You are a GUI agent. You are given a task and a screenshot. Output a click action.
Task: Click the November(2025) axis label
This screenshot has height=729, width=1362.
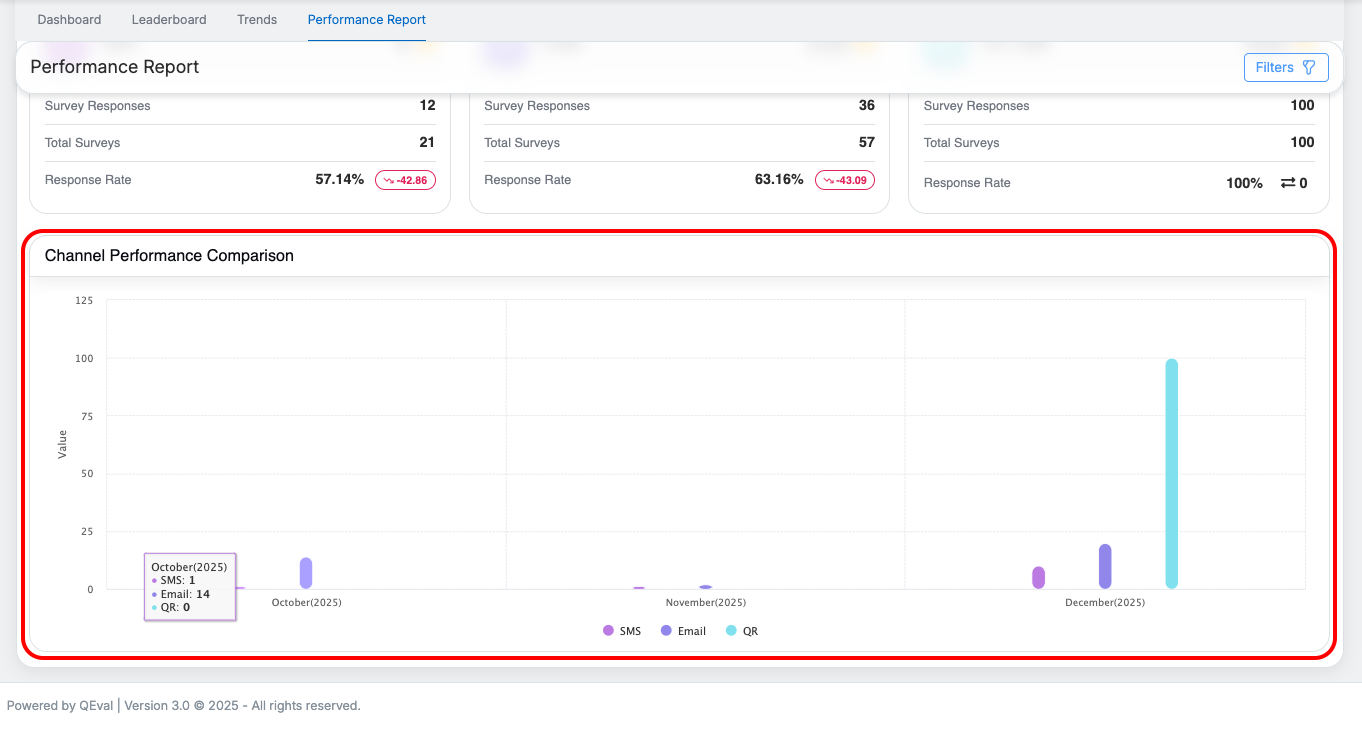coord(705,603)
